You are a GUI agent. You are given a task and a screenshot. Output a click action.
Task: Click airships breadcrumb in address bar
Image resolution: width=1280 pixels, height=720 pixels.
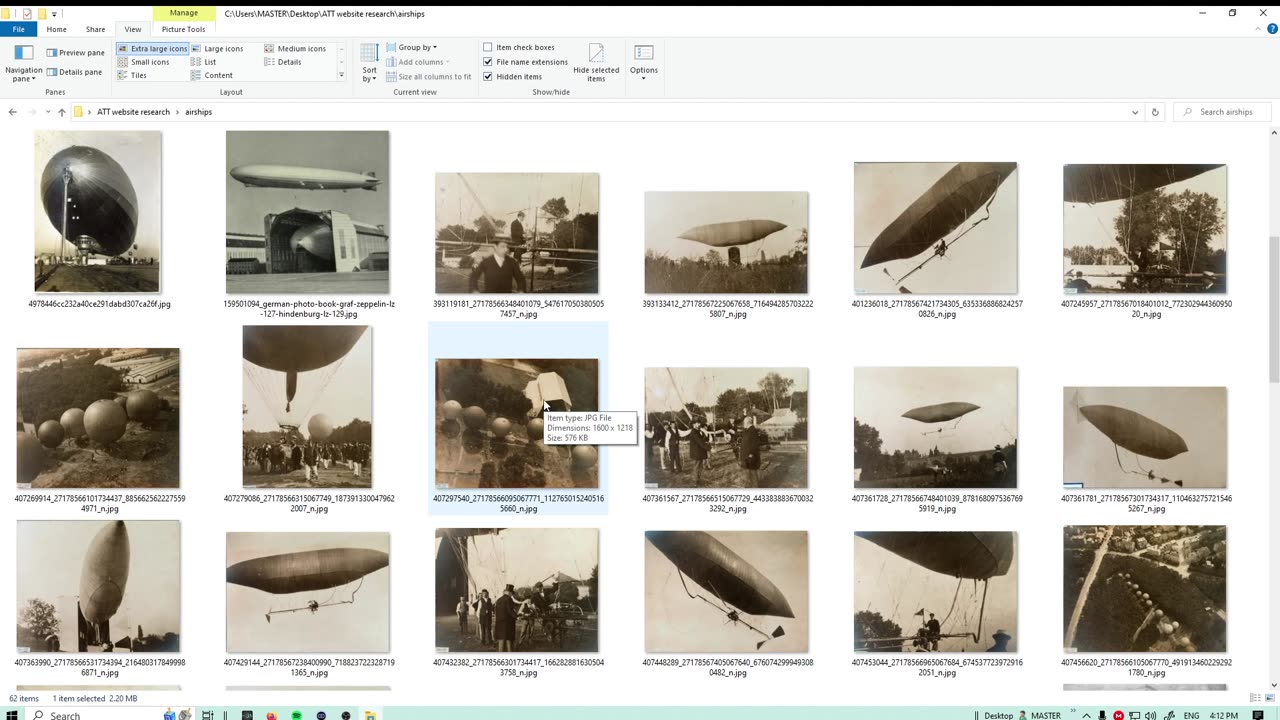click(x=198, y=112)
